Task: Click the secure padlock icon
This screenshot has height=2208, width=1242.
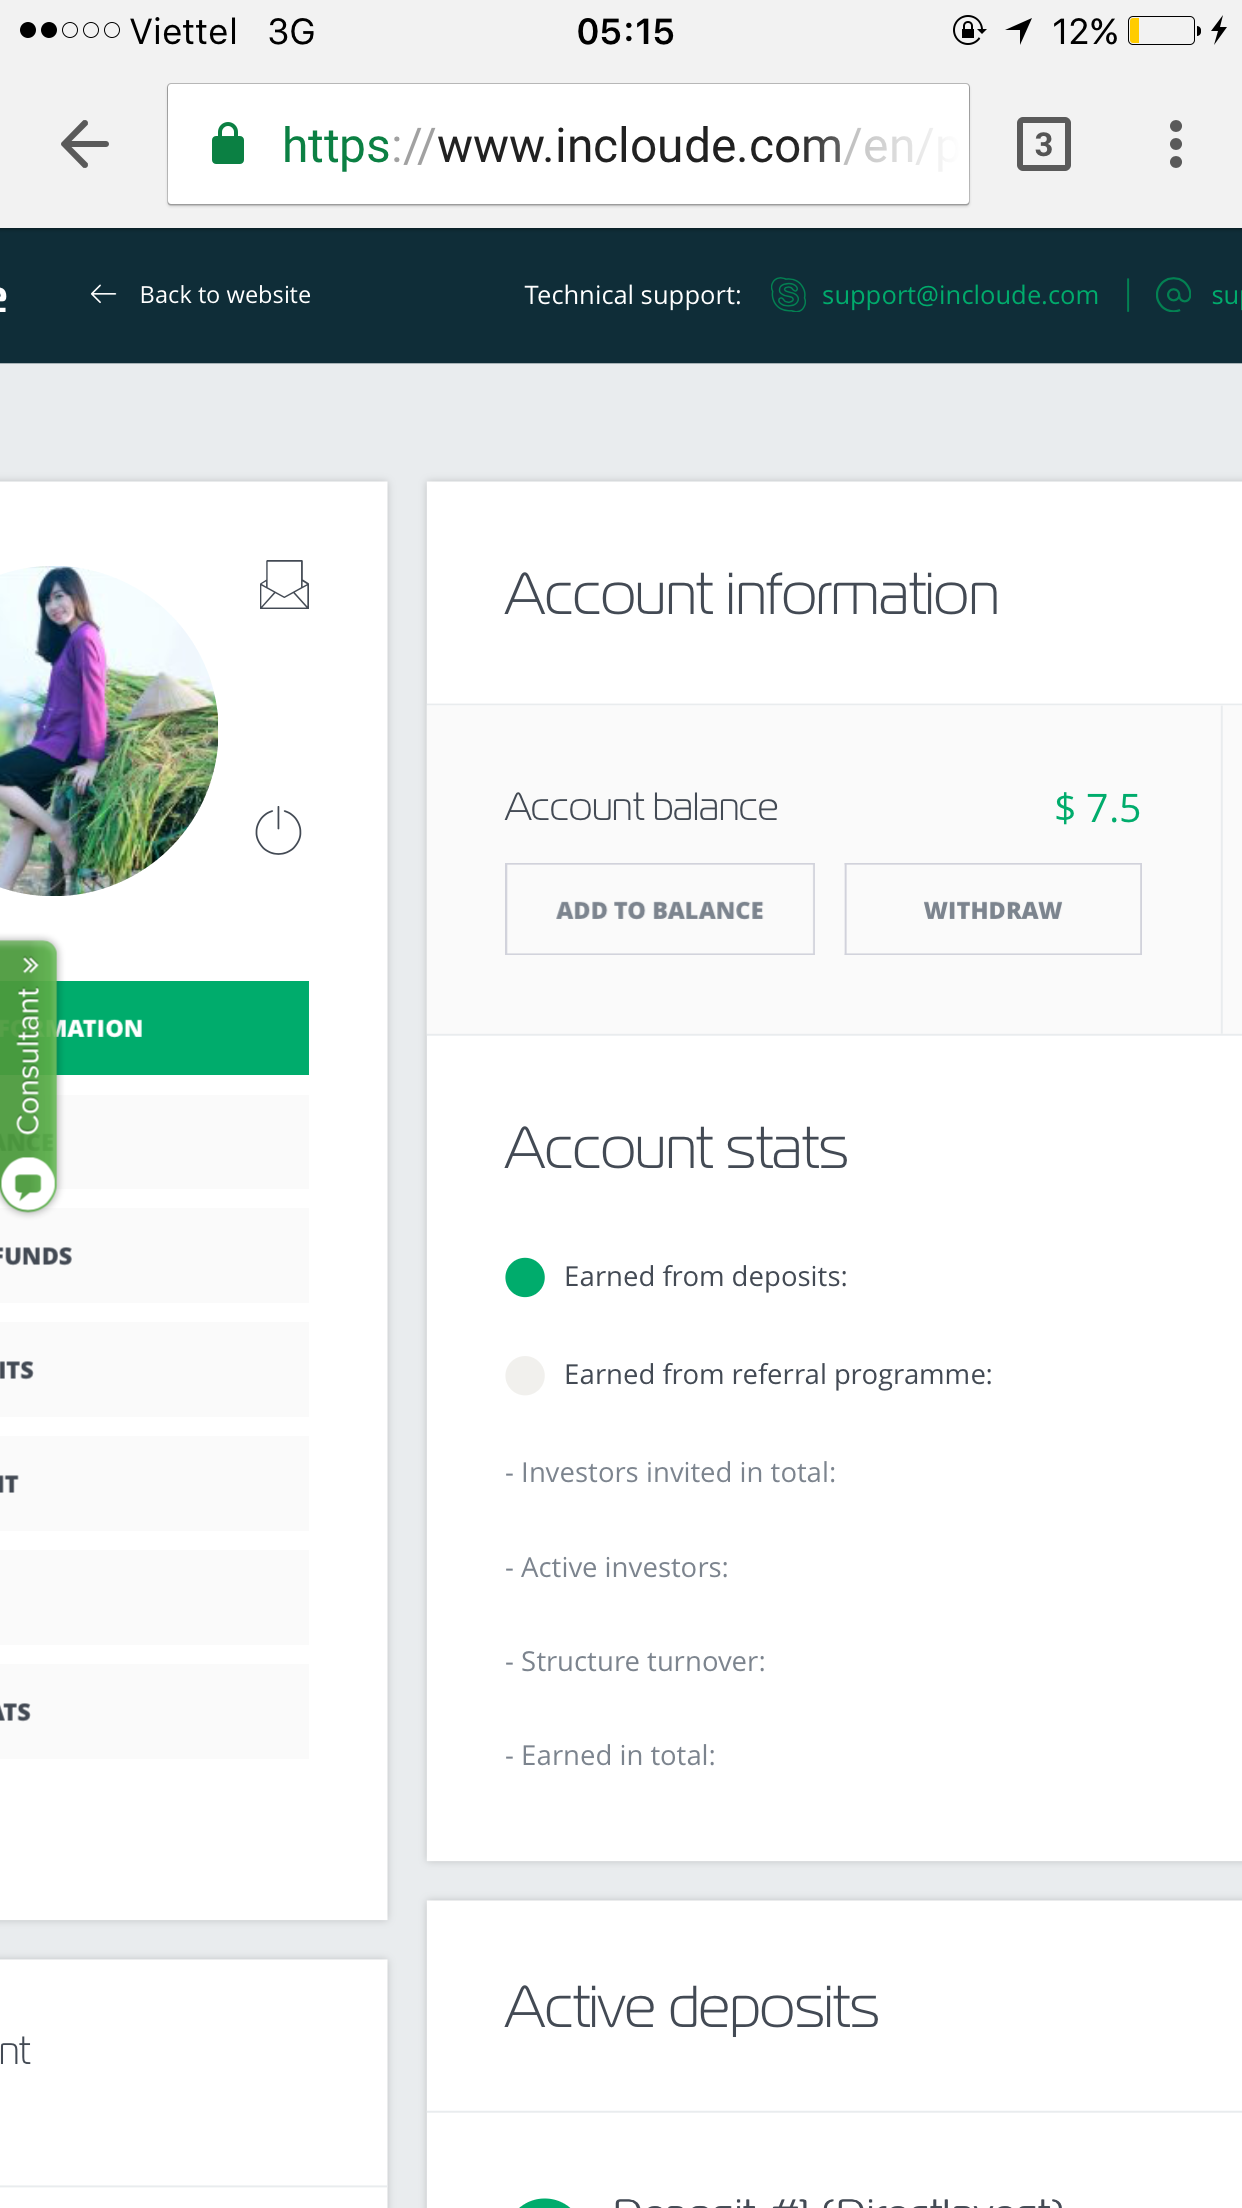Action: click(x=228, y=145)
